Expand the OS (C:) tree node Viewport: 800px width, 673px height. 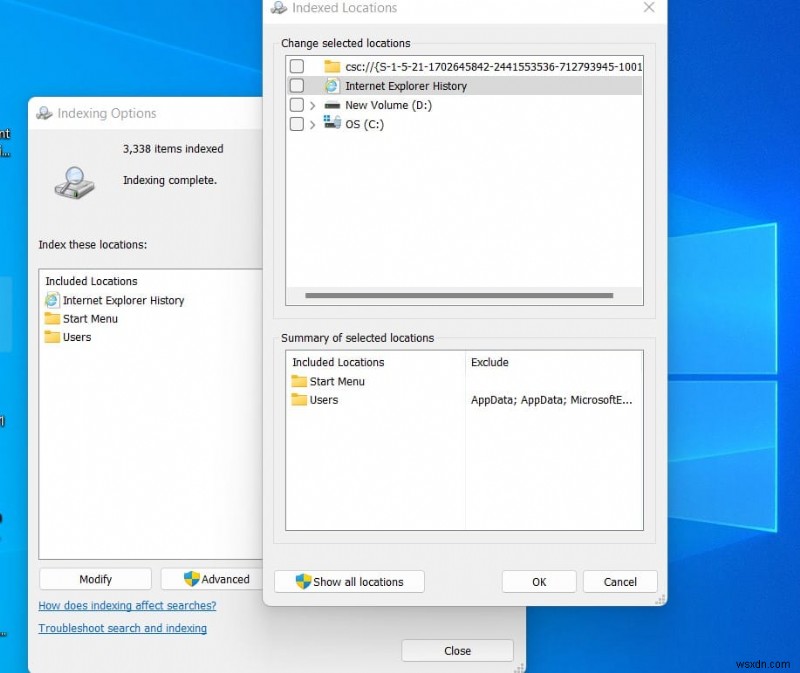(x=312, y=124)
